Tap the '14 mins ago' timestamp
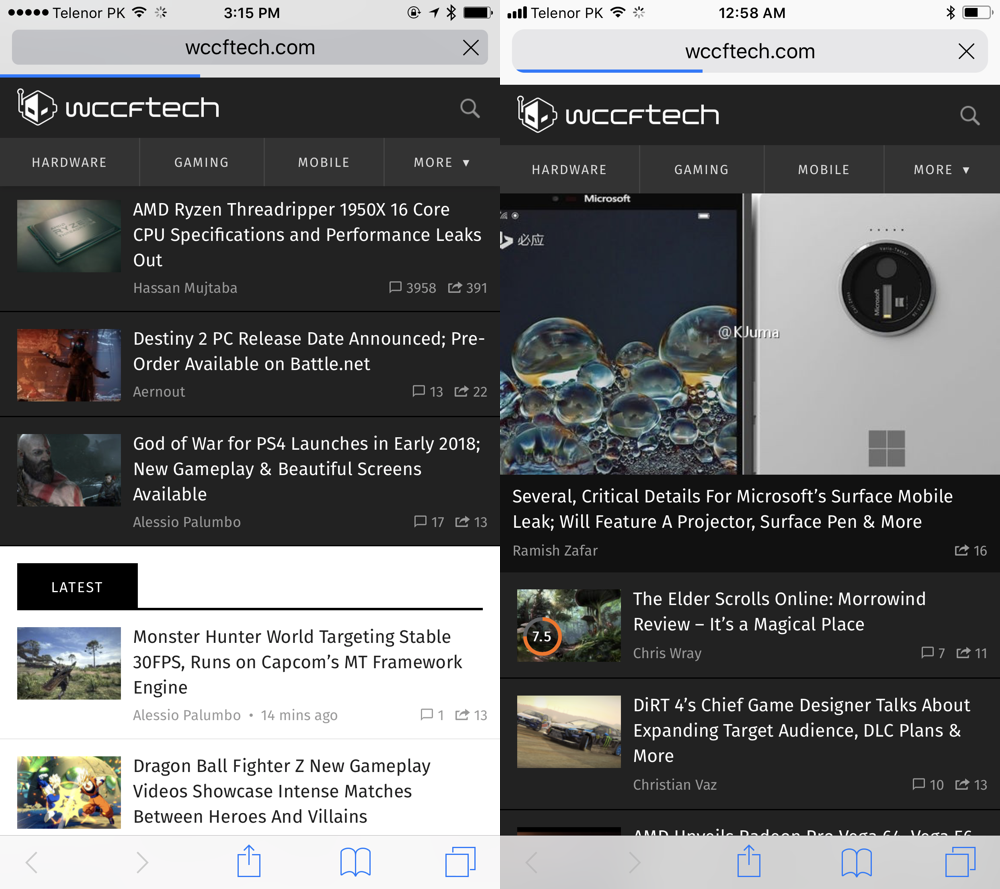The width and height of the screenshot is (1000, 889). [x=299, y=715]
